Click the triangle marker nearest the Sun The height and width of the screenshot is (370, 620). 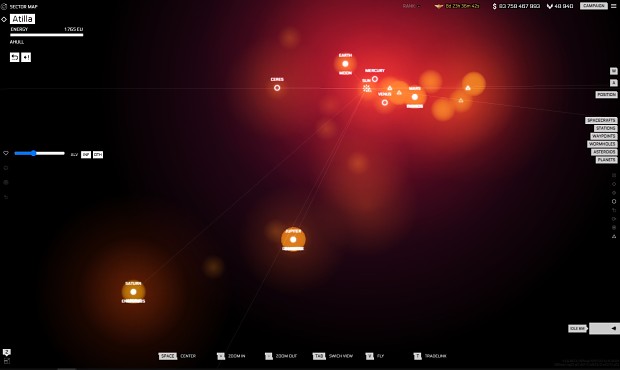(x=389, y=88)
